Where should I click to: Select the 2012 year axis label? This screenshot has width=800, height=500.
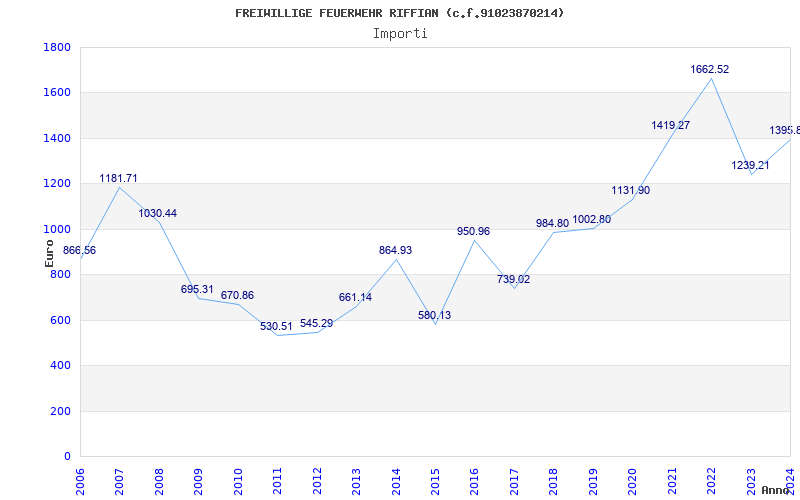(318, 479)
